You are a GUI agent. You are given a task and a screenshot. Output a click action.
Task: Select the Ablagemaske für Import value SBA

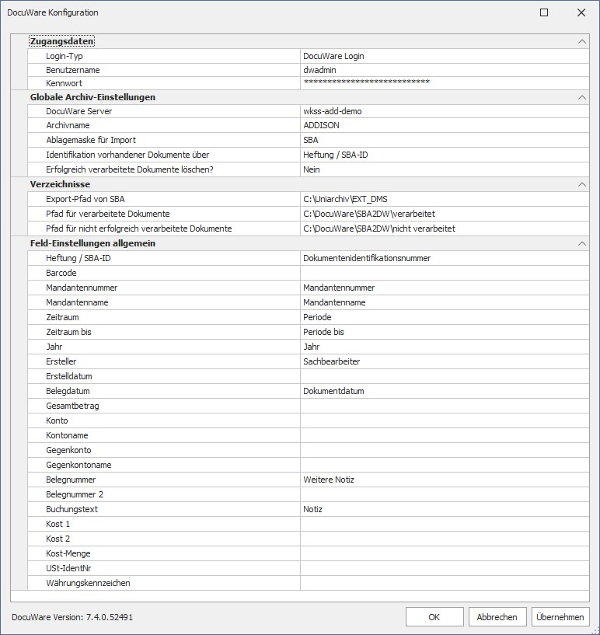pyautogui.click(x=445, y=140)
